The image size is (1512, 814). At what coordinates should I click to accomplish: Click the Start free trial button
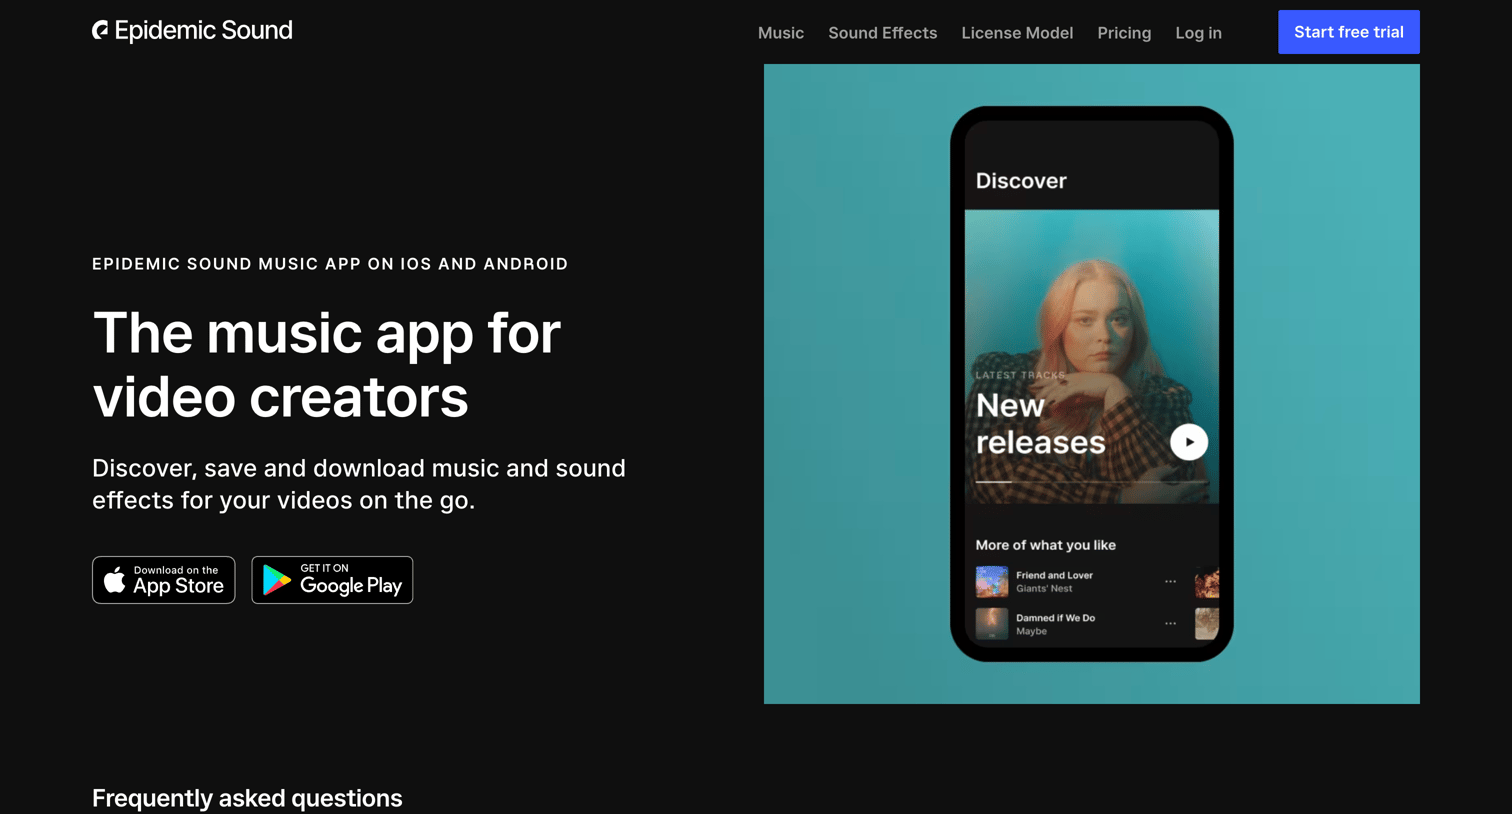1349,32
